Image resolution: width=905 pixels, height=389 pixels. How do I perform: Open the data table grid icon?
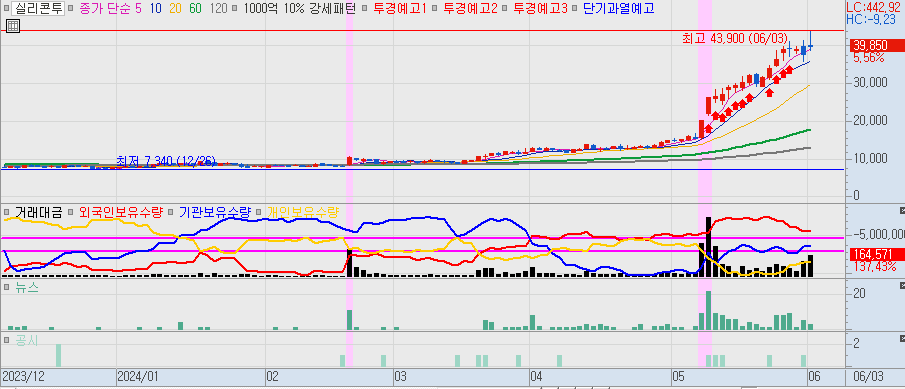click(x=13, y=26)
